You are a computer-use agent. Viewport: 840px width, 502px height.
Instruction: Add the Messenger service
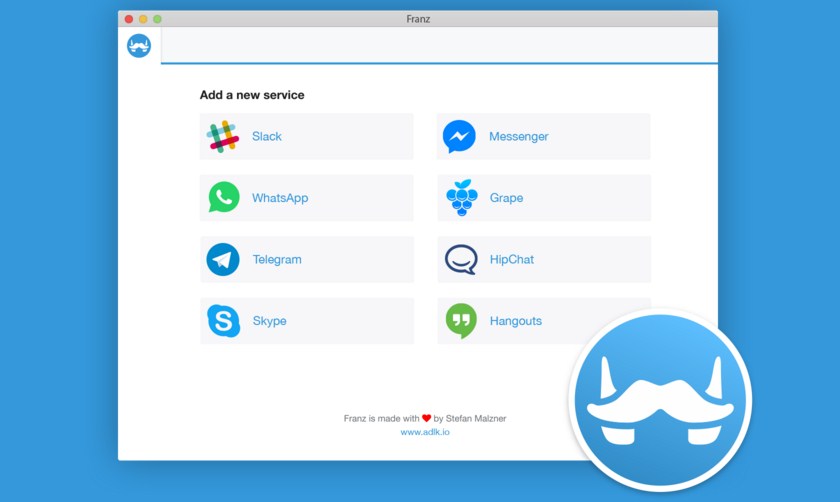[x=543, y=136]
